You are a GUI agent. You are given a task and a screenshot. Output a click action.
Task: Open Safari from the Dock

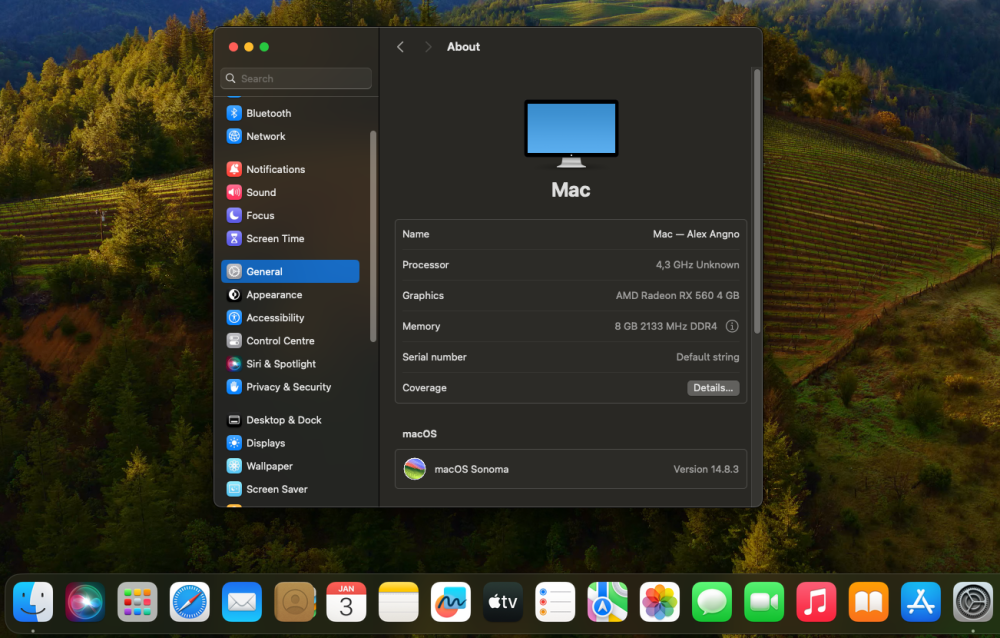click(189, 602)
